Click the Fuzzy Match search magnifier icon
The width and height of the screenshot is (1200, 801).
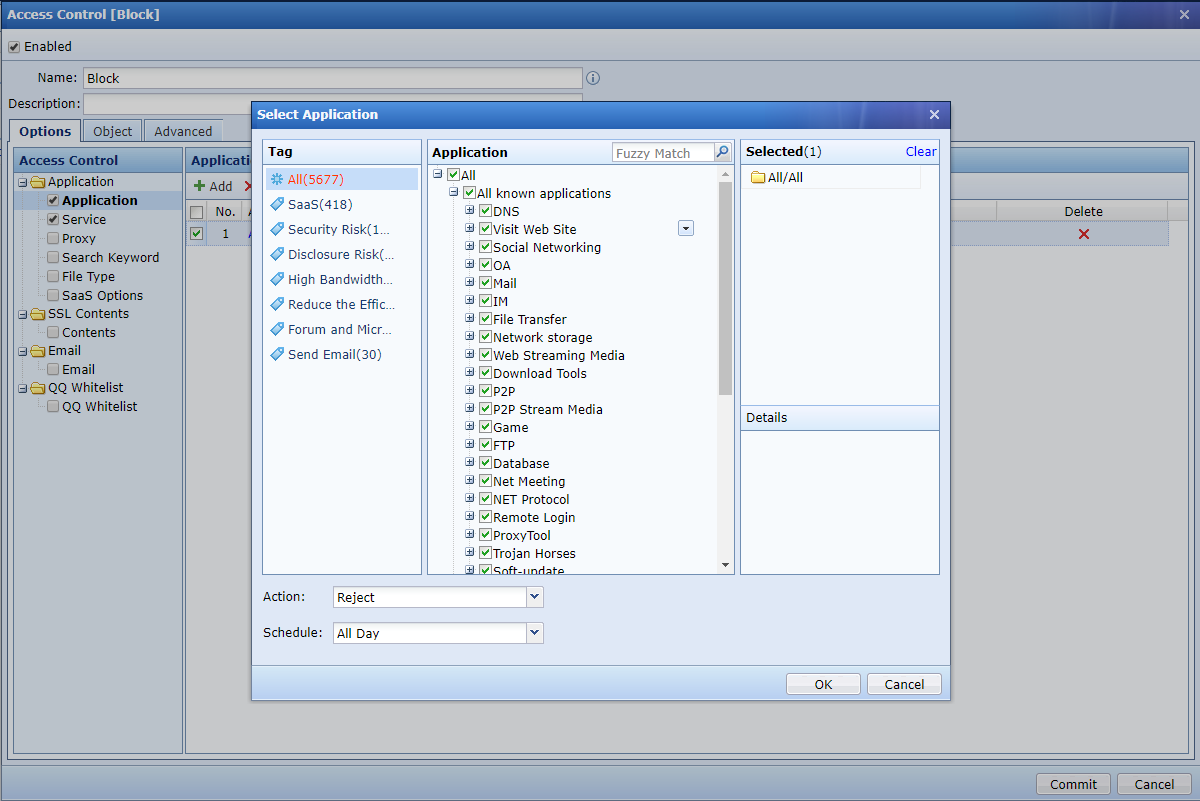(722, 153)
